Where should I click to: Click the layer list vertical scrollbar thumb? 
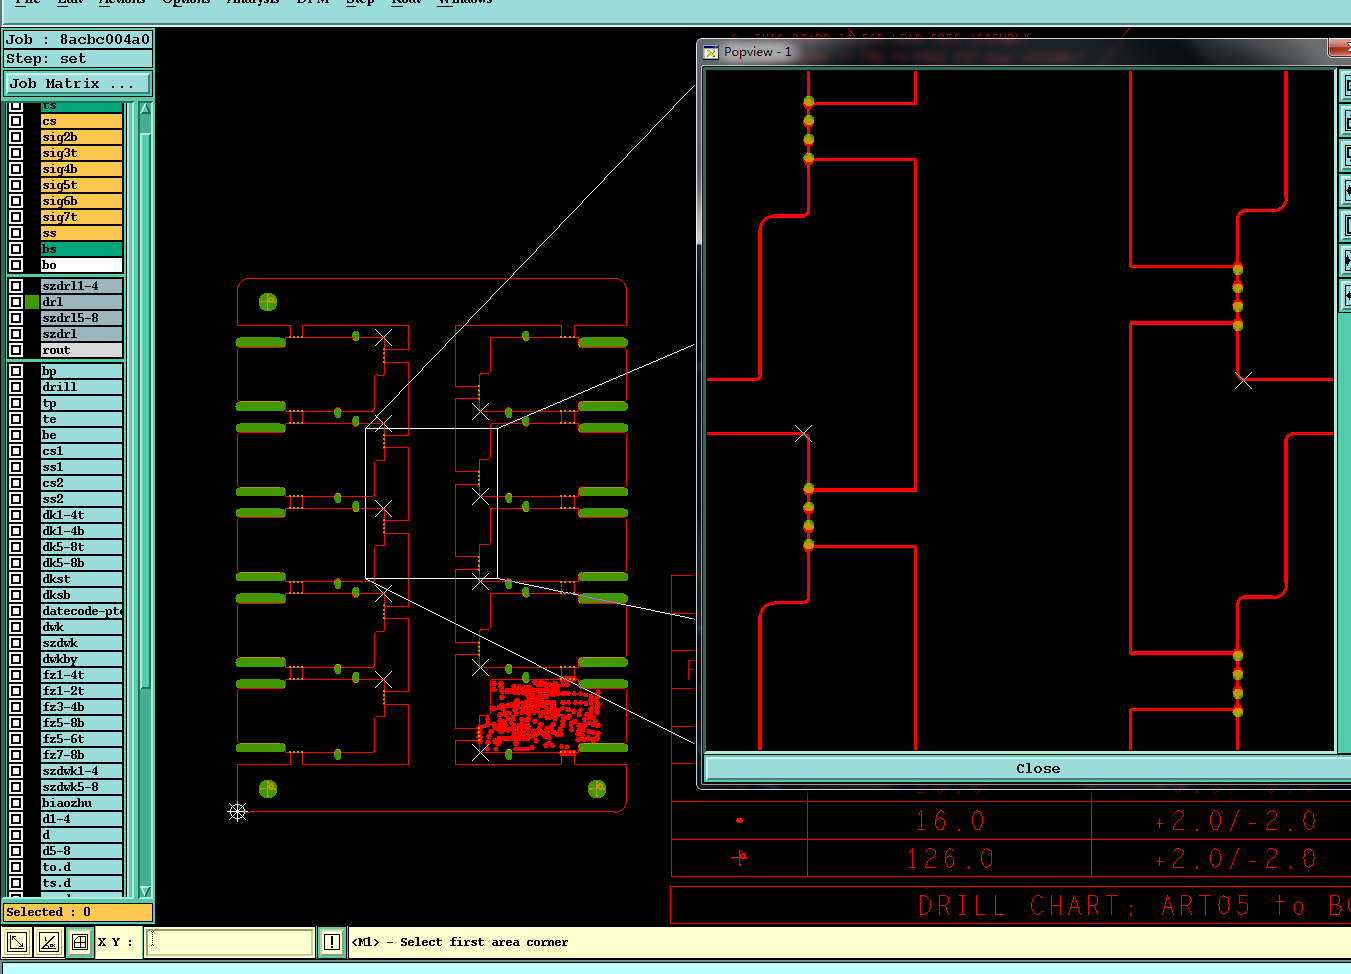[145, 410]
